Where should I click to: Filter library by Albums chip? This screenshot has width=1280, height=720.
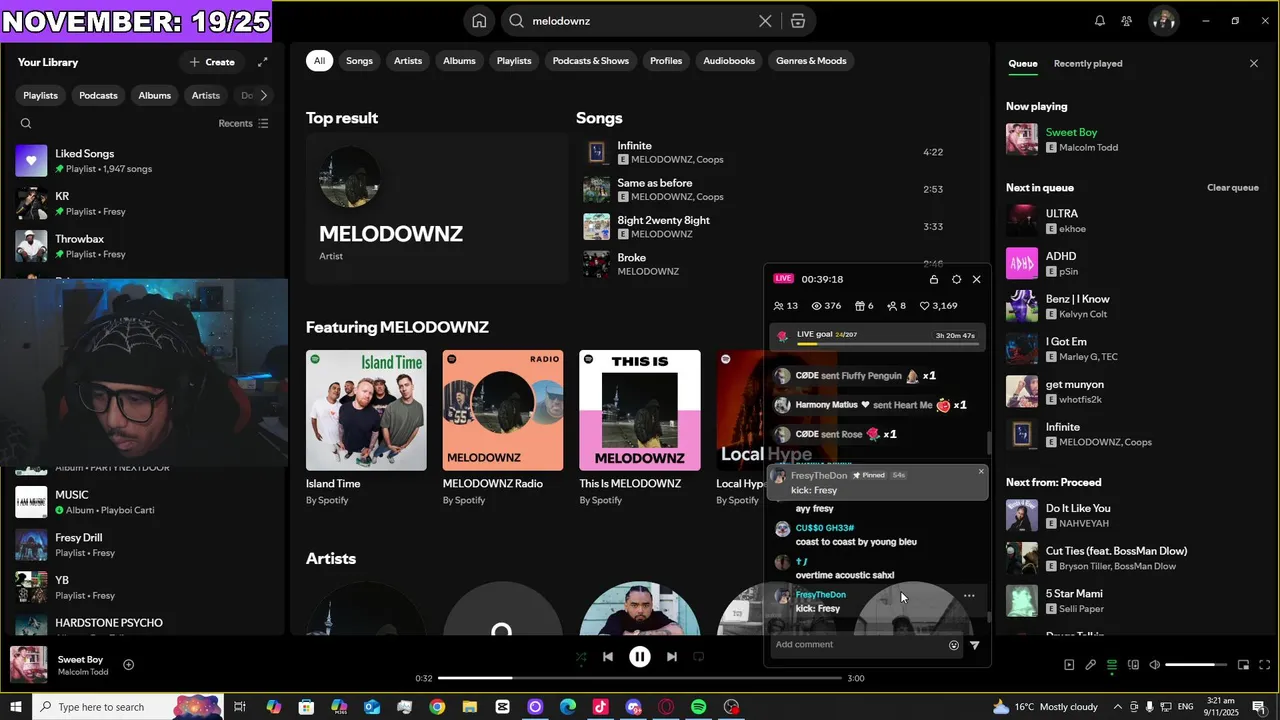coord(154,95)
